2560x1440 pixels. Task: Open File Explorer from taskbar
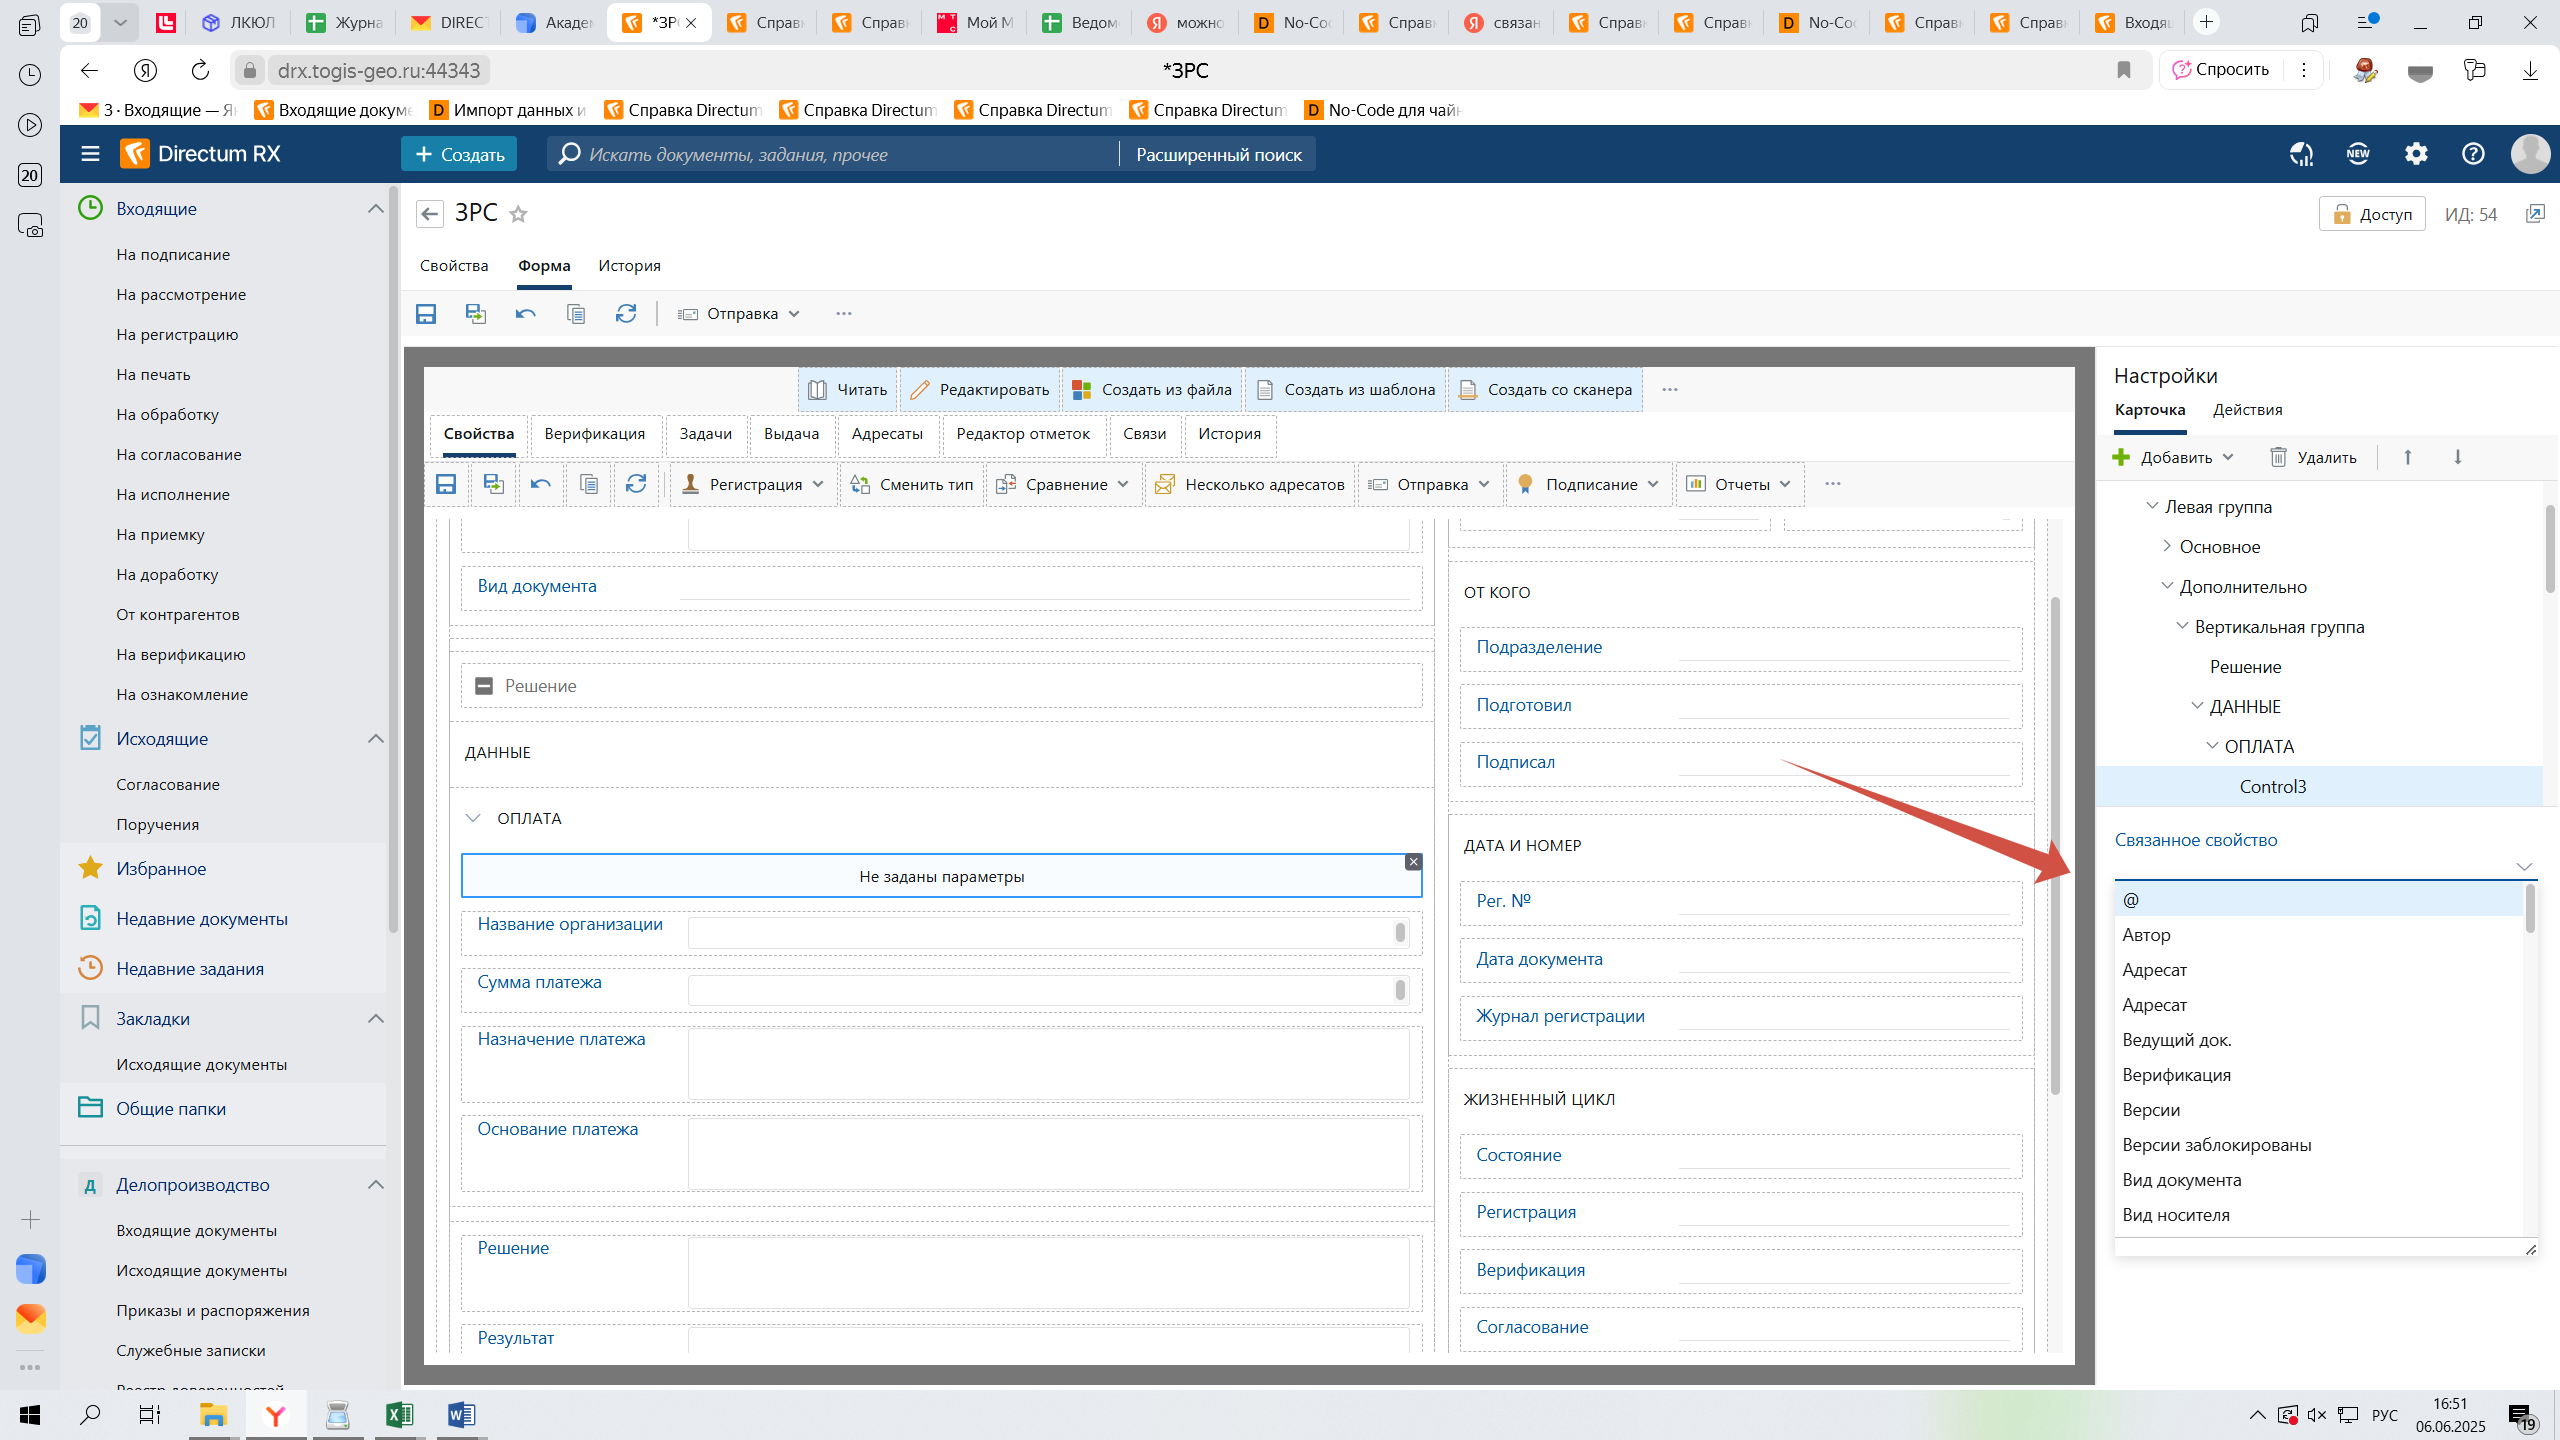point(213,1414)
